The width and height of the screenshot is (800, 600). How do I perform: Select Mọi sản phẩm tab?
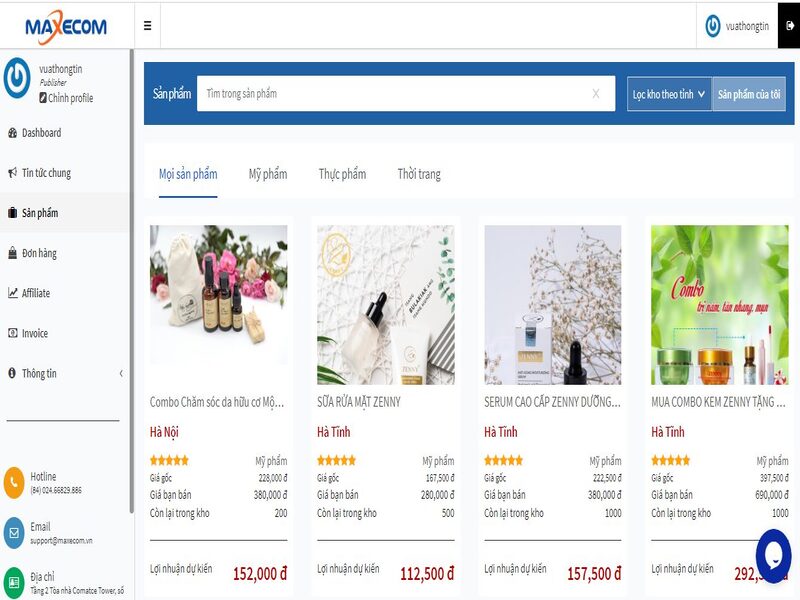(x=188, y=174)
